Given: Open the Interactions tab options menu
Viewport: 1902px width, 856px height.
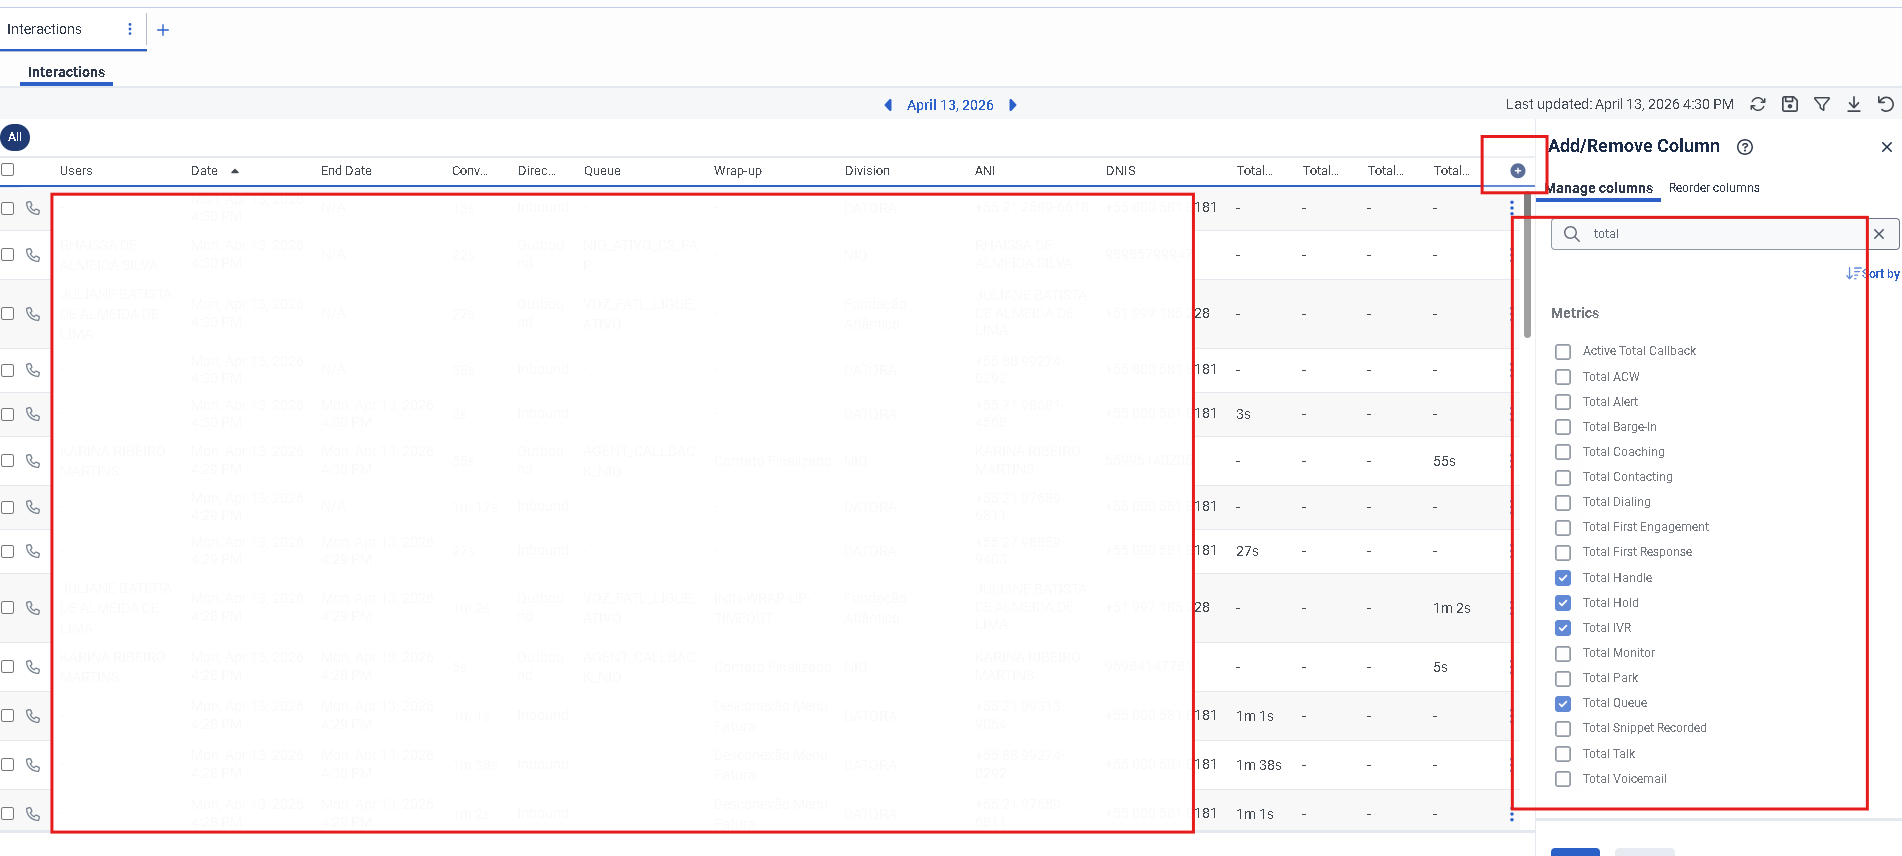Looking at the screenshot, I should pyautogui.click(x=130, y=29).
